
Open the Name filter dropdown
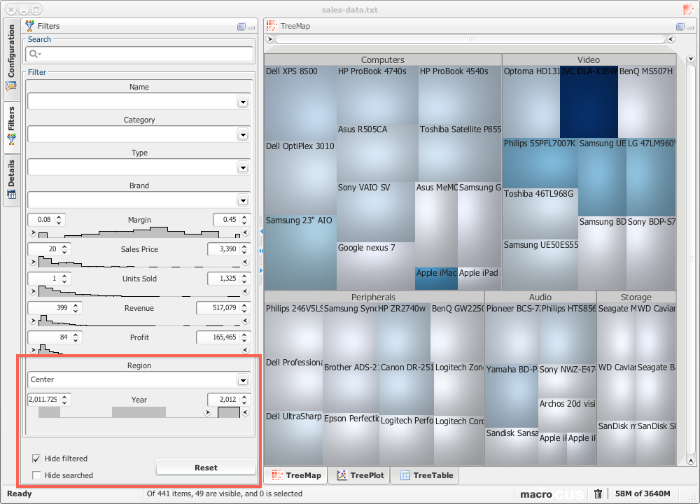pyautogui.click(x=242, y=101)
